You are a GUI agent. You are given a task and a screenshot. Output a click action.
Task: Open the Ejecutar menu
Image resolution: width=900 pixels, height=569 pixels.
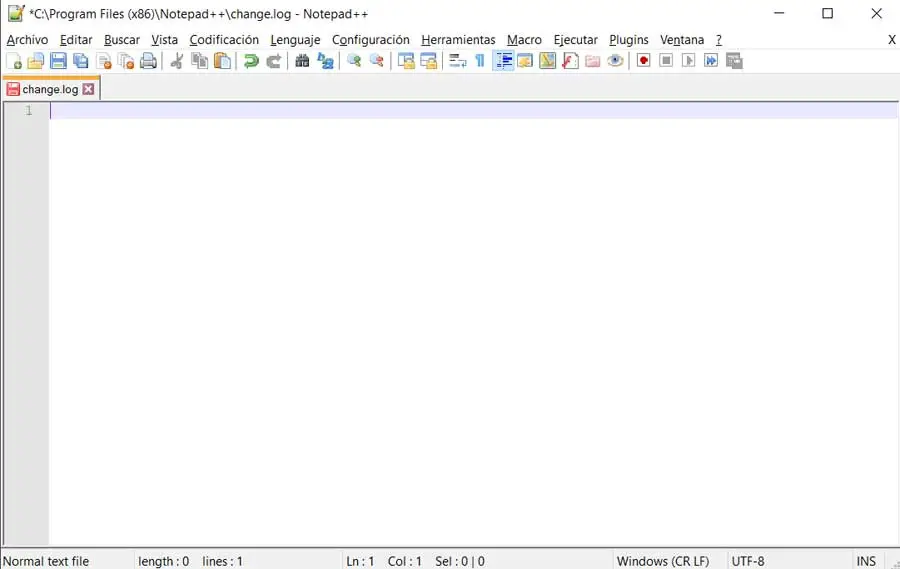tap(575, 40)
